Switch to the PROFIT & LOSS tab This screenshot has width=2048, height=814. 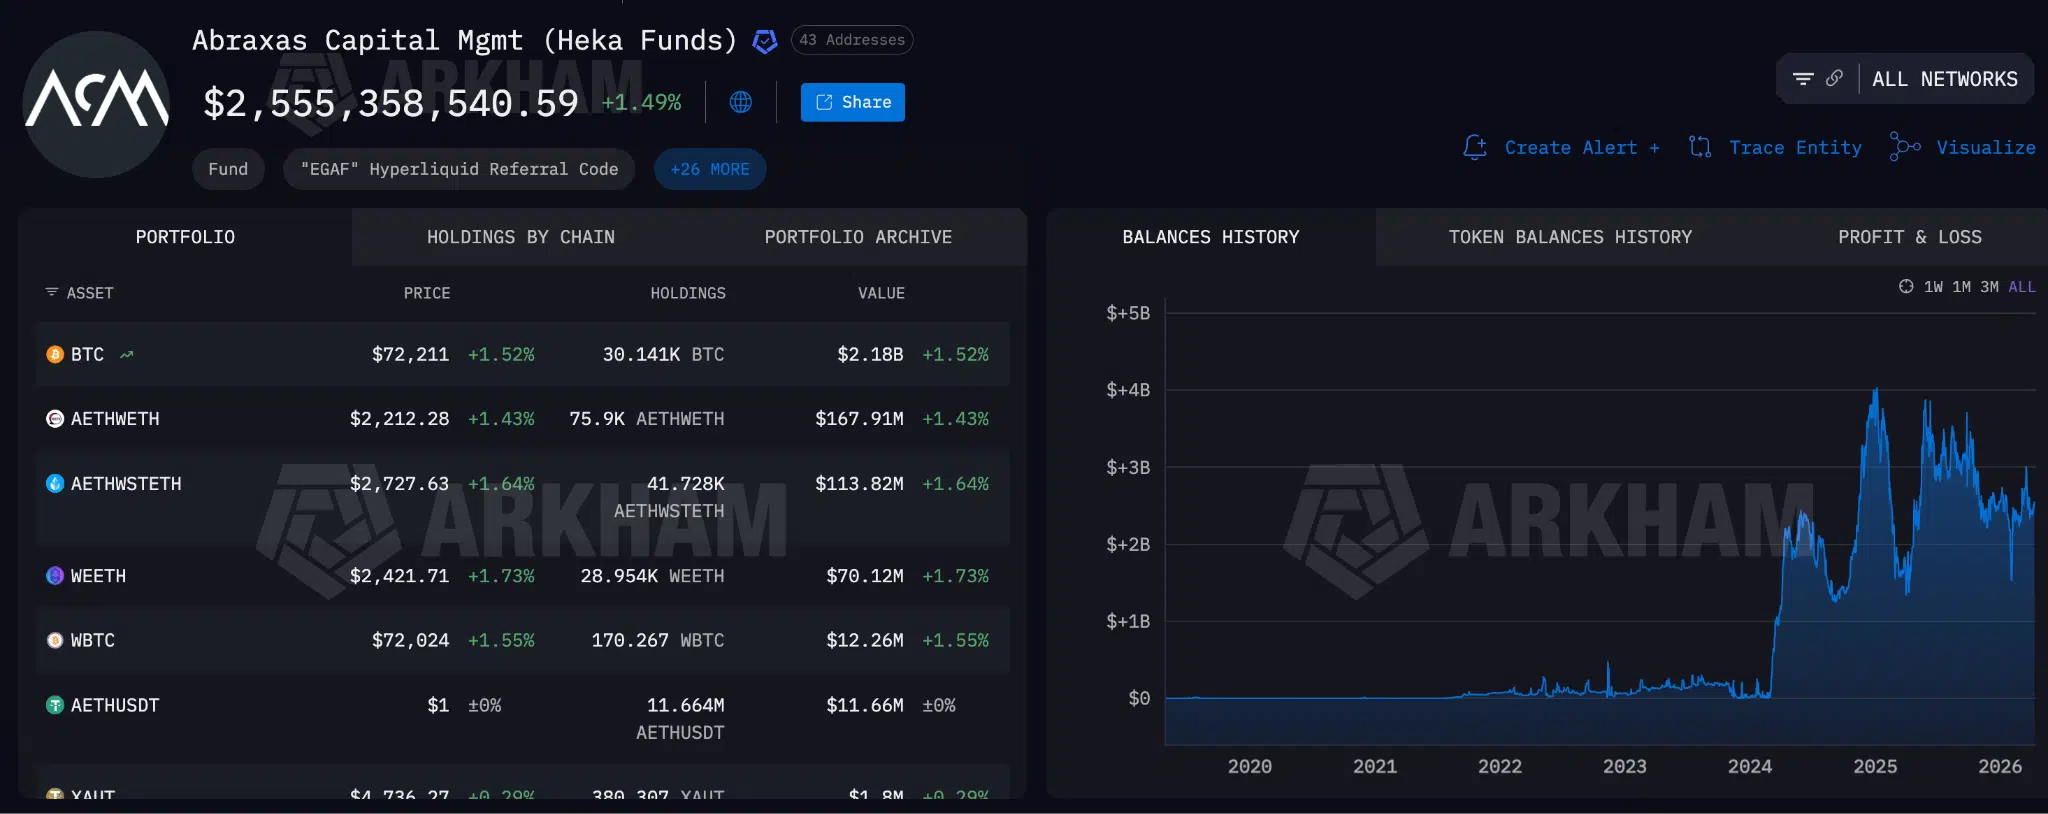click(1910, 237)
